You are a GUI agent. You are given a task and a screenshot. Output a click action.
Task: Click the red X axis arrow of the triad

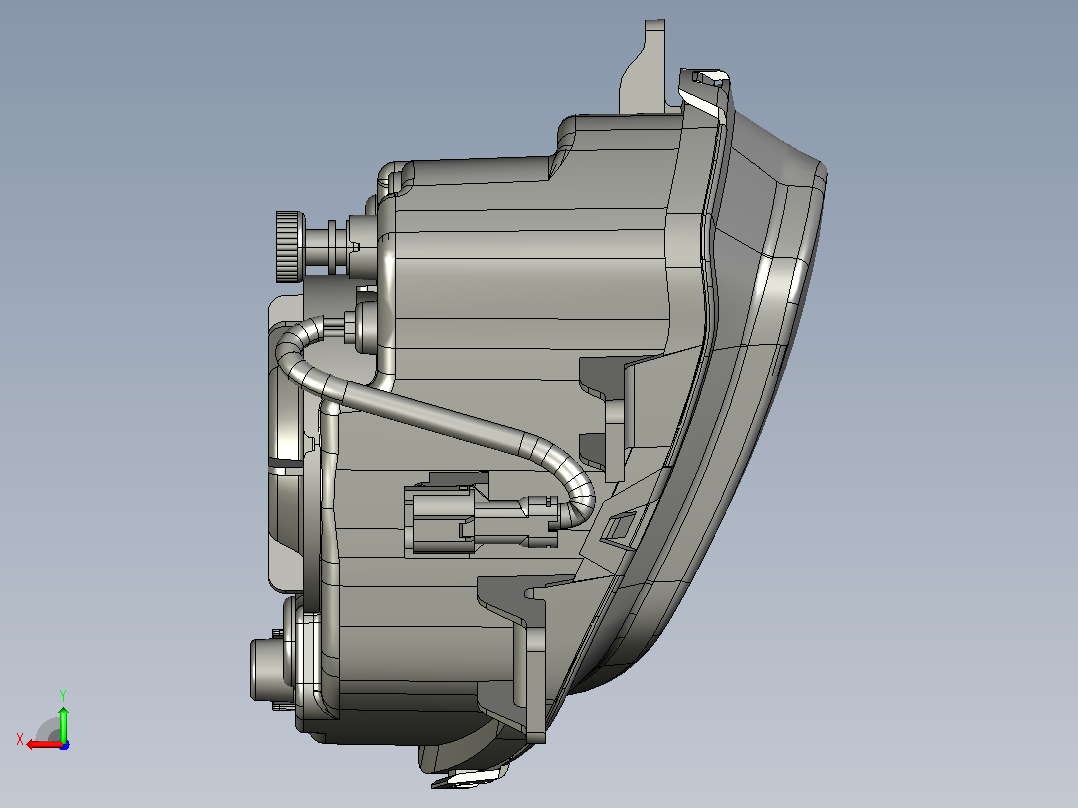tap(43, 745)
